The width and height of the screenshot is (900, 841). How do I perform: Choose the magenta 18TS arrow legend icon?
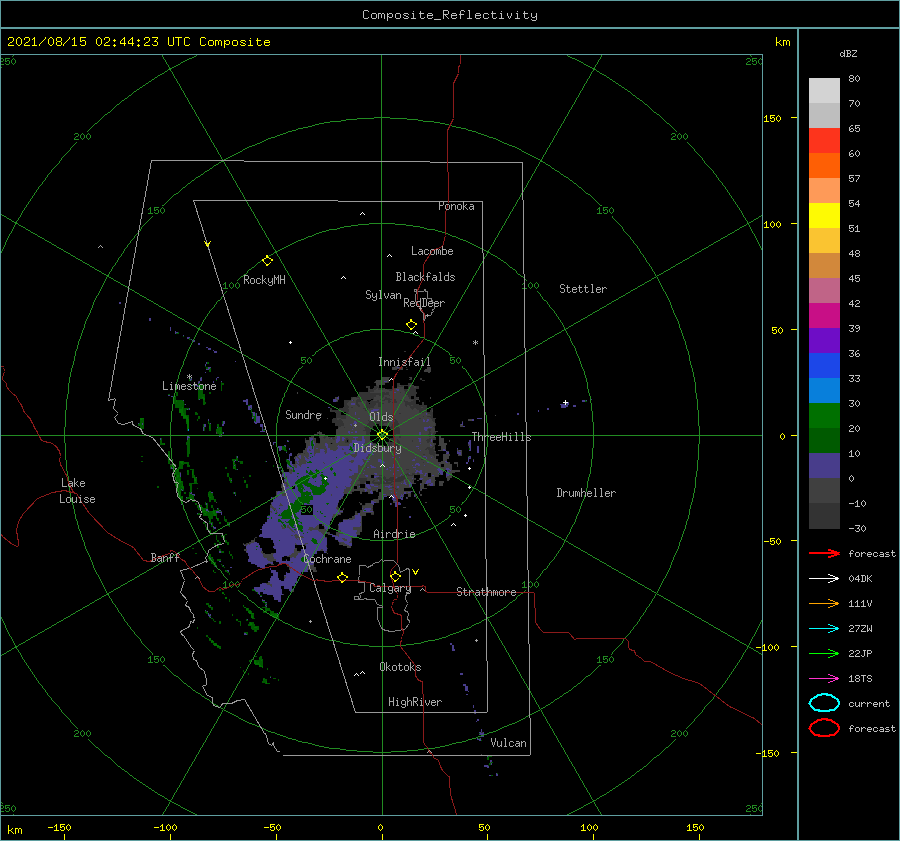click(824, 678)
